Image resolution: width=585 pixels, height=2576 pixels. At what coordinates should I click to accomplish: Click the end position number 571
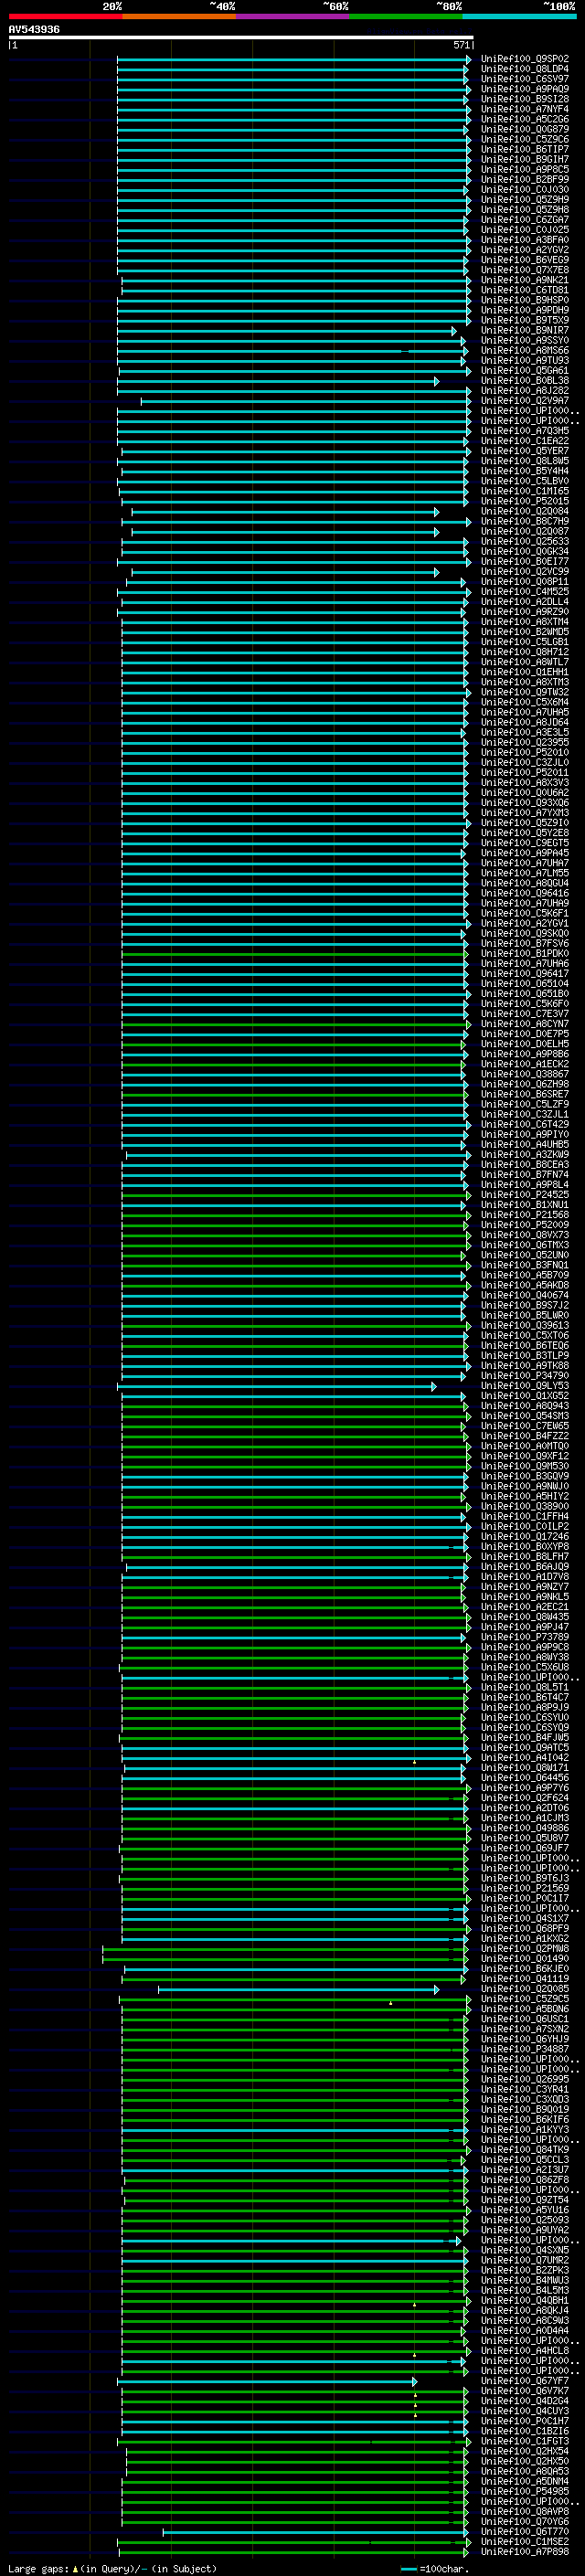coord(461,45)
